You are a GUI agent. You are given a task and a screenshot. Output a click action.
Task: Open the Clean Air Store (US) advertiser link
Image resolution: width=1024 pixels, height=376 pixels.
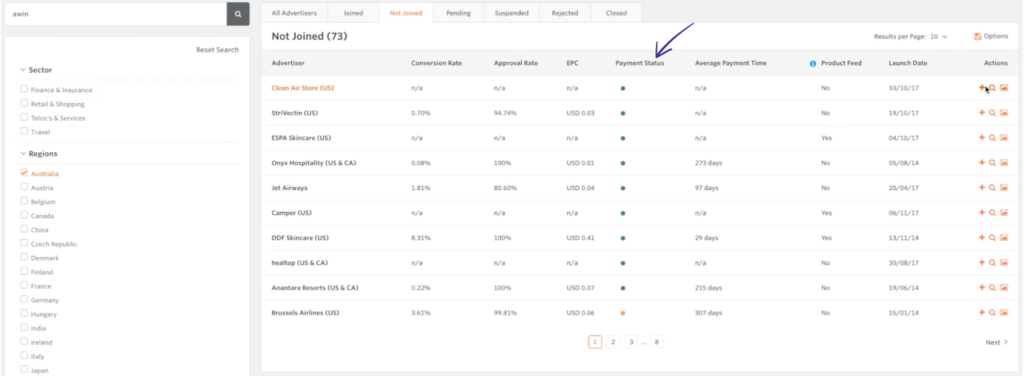tap(302, 88)
